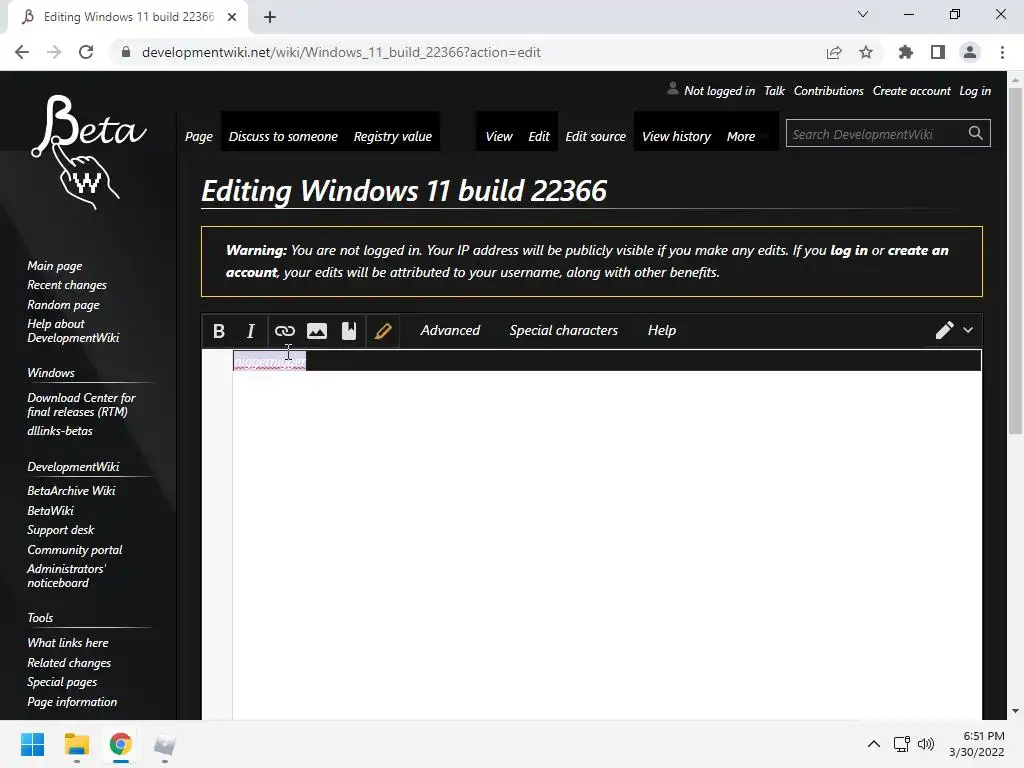Click the browser address bar URL
The height and width of the screenshot is (768, 1024).
click(341, 52)
